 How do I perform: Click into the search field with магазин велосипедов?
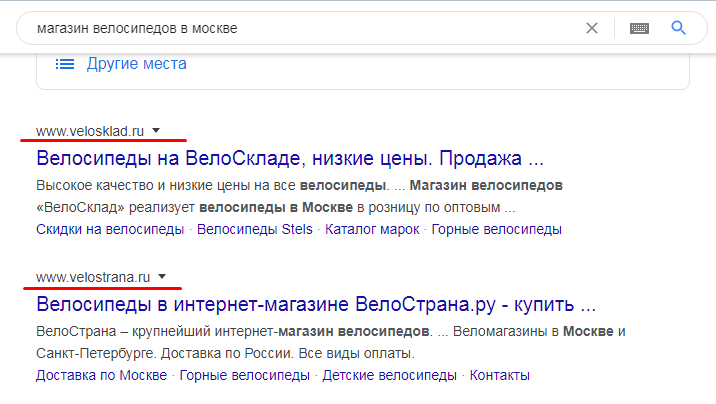pyautogui.click(x=300, y=28)
